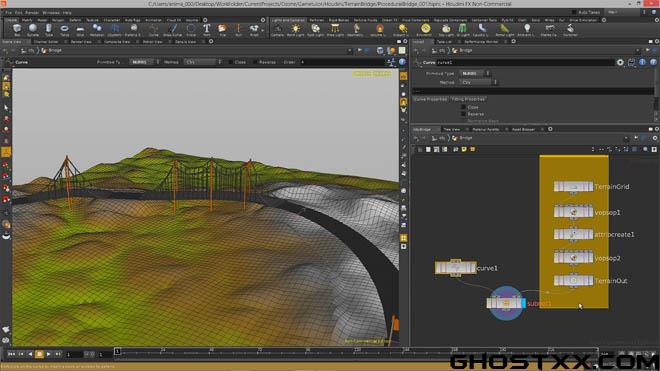The width and height of the screenshot is (660, 371).
Task: Open the Particles shelf tab
Action: 317,20
